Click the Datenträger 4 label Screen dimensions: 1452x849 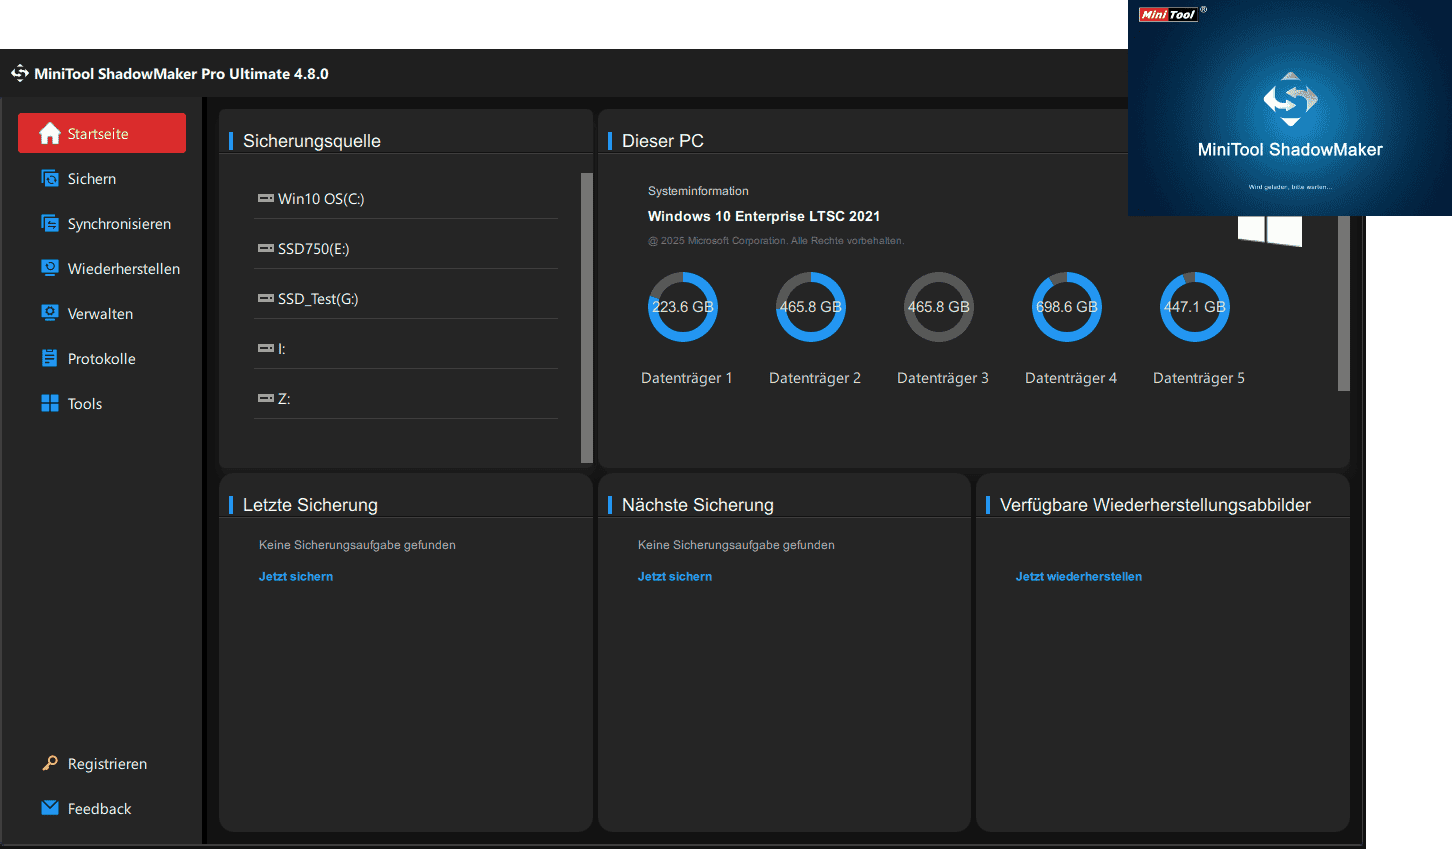coord(1071,378)
